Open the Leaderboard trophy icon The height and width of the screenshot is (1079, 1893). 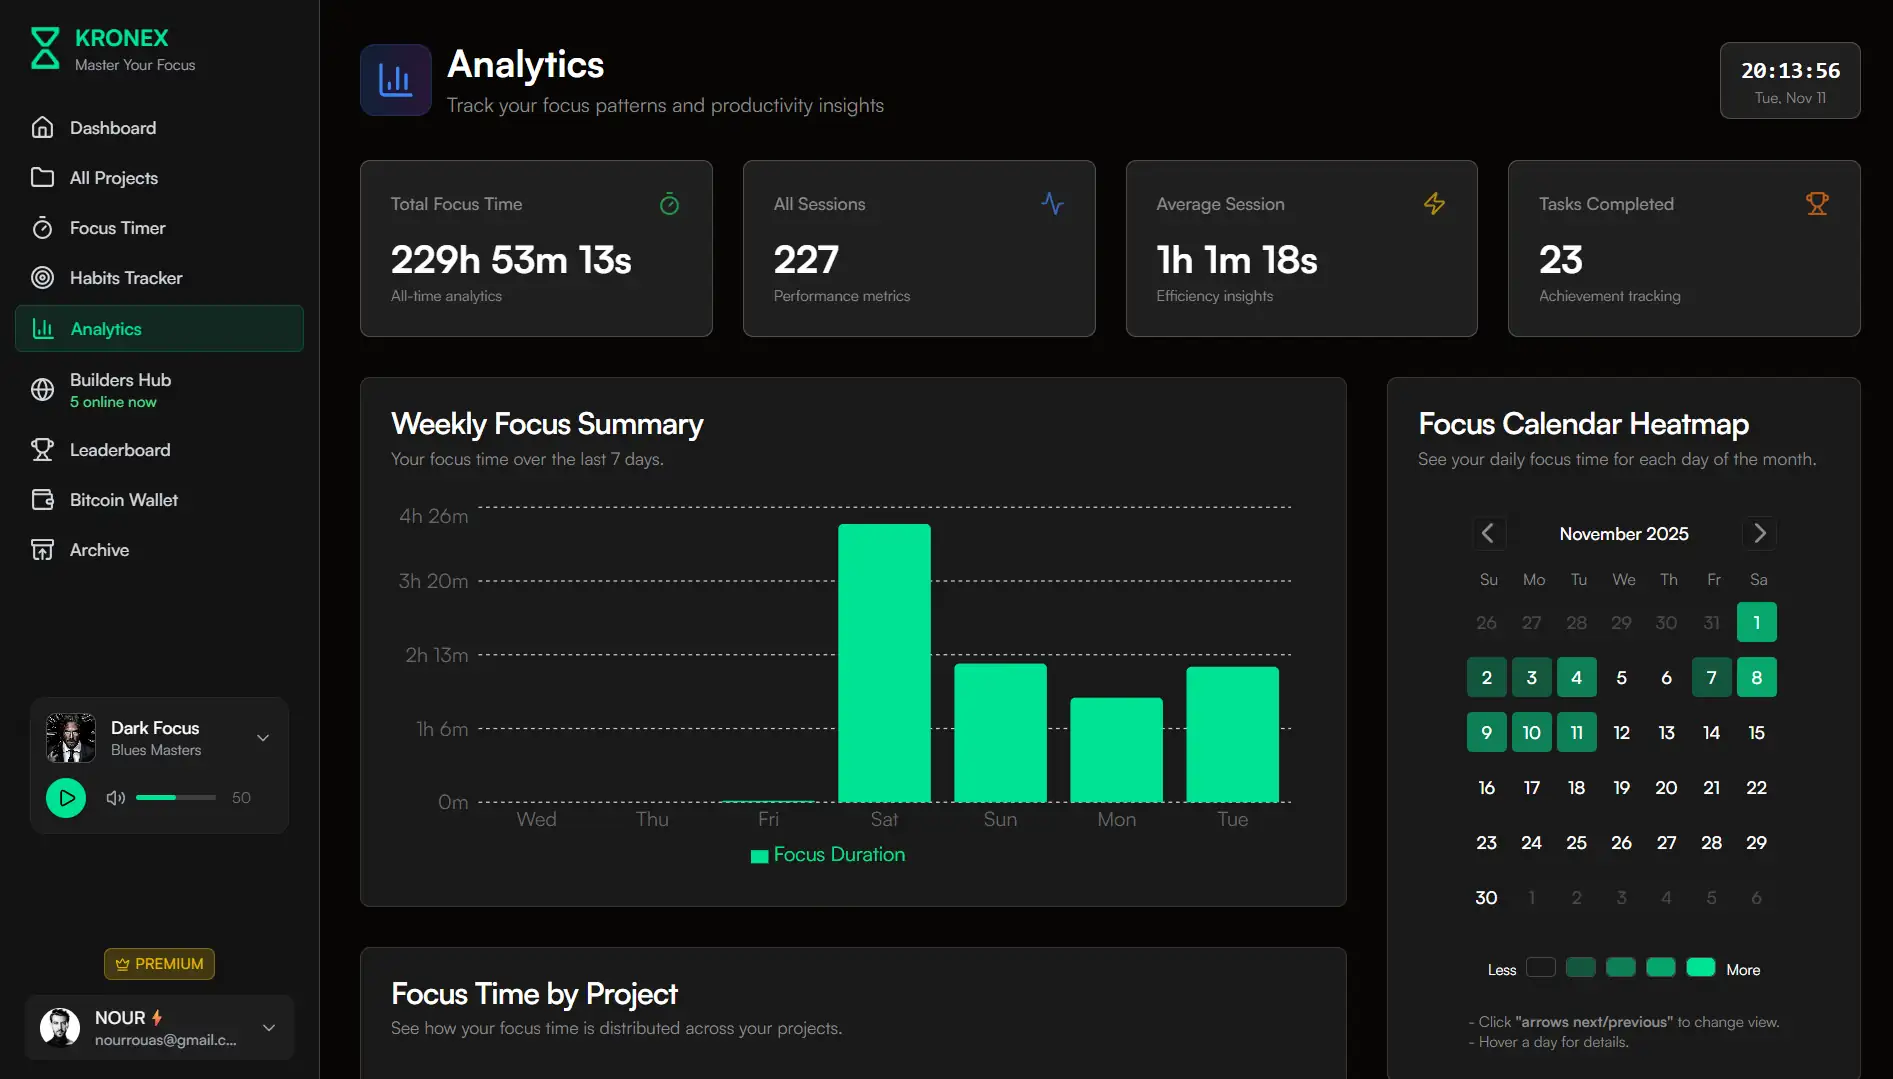43,450
